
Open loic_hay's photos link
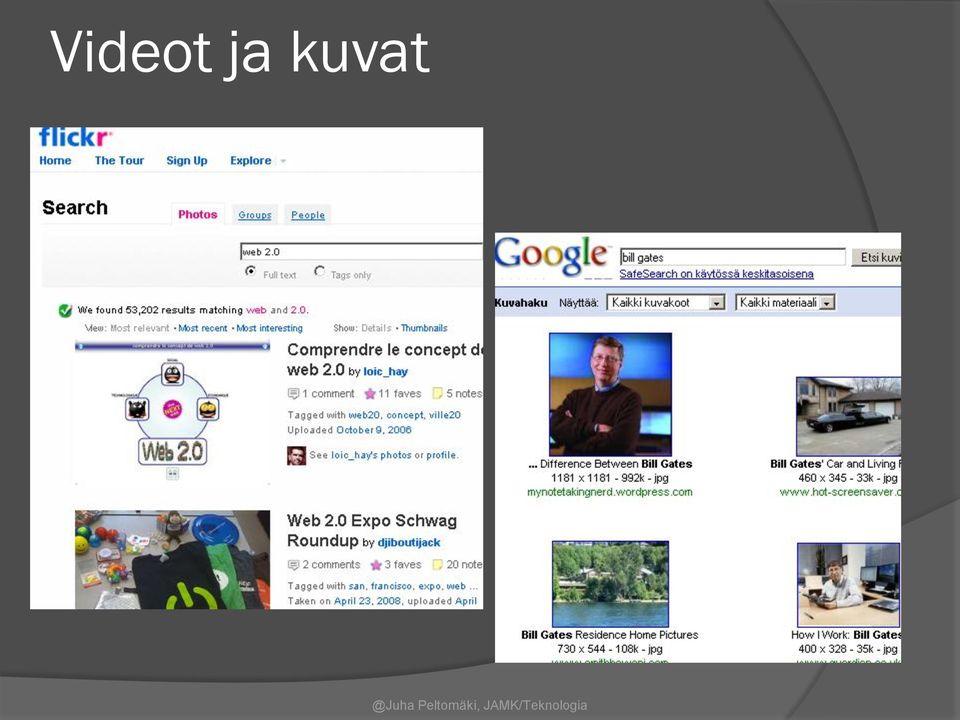371,455
